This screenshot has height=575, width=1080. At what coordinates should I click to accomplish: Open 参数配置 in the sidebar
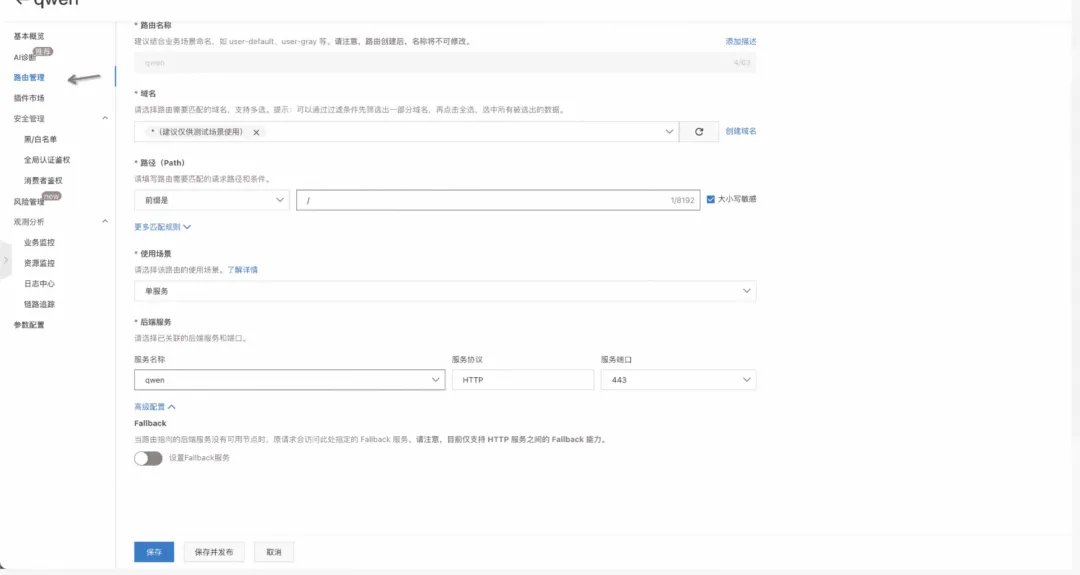[29, 325]
